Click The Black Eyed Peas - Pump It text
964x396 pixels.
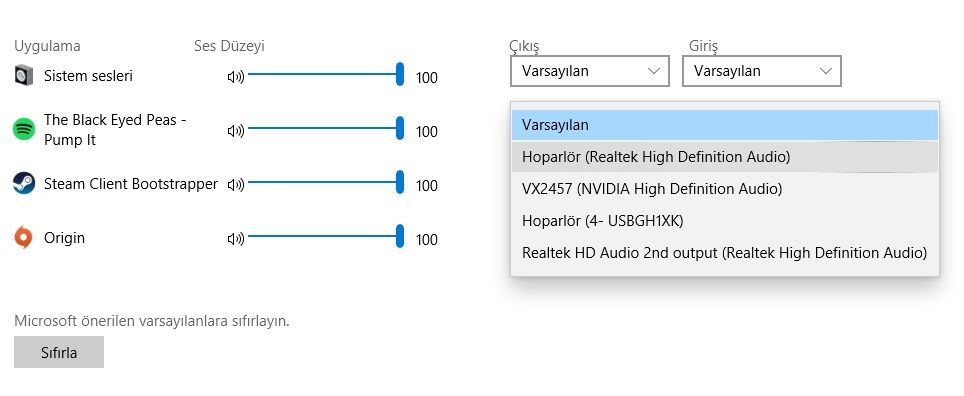[x=115, y=130]
